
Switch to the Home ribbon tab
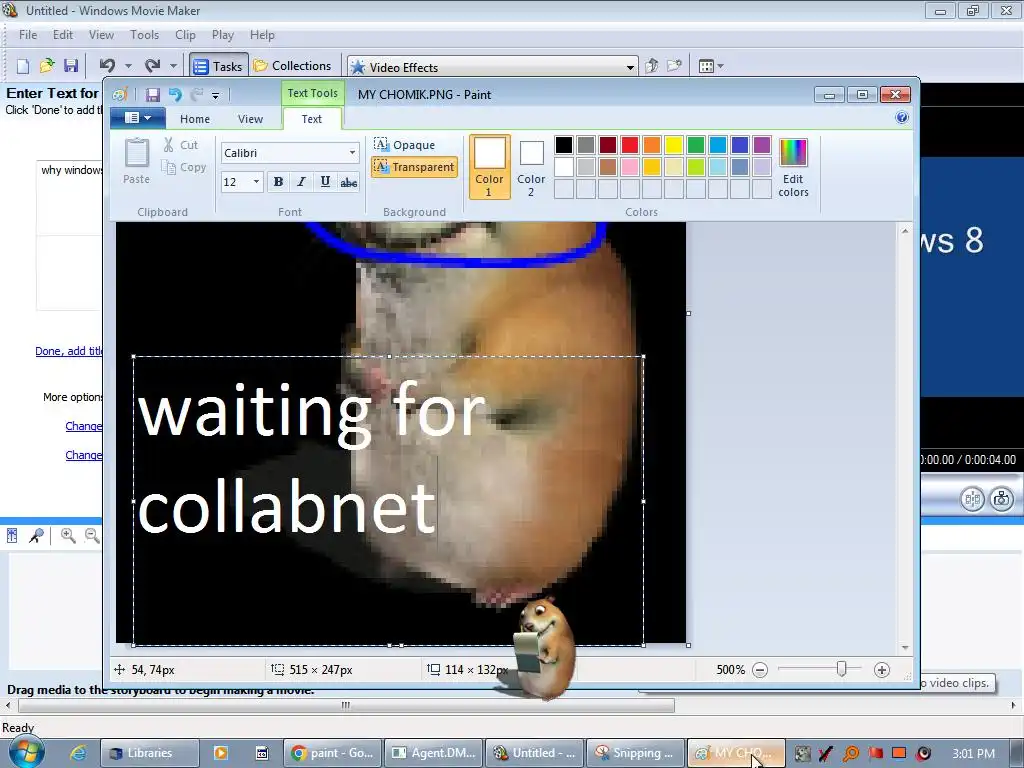point(195,119)
